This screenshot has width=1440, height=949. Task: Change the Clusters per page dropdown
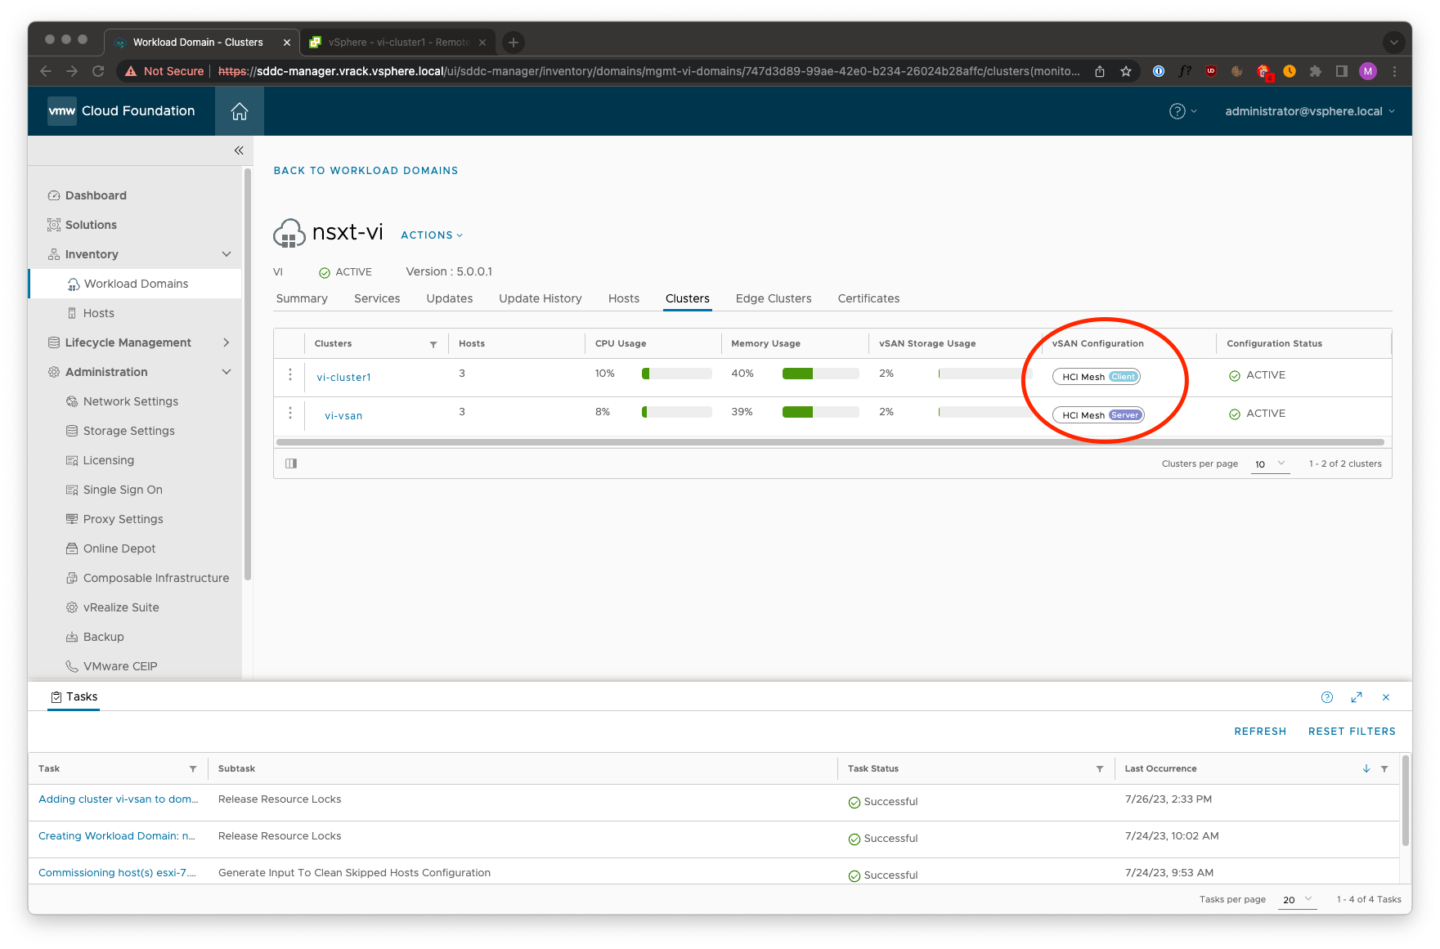coord(1270,463)
